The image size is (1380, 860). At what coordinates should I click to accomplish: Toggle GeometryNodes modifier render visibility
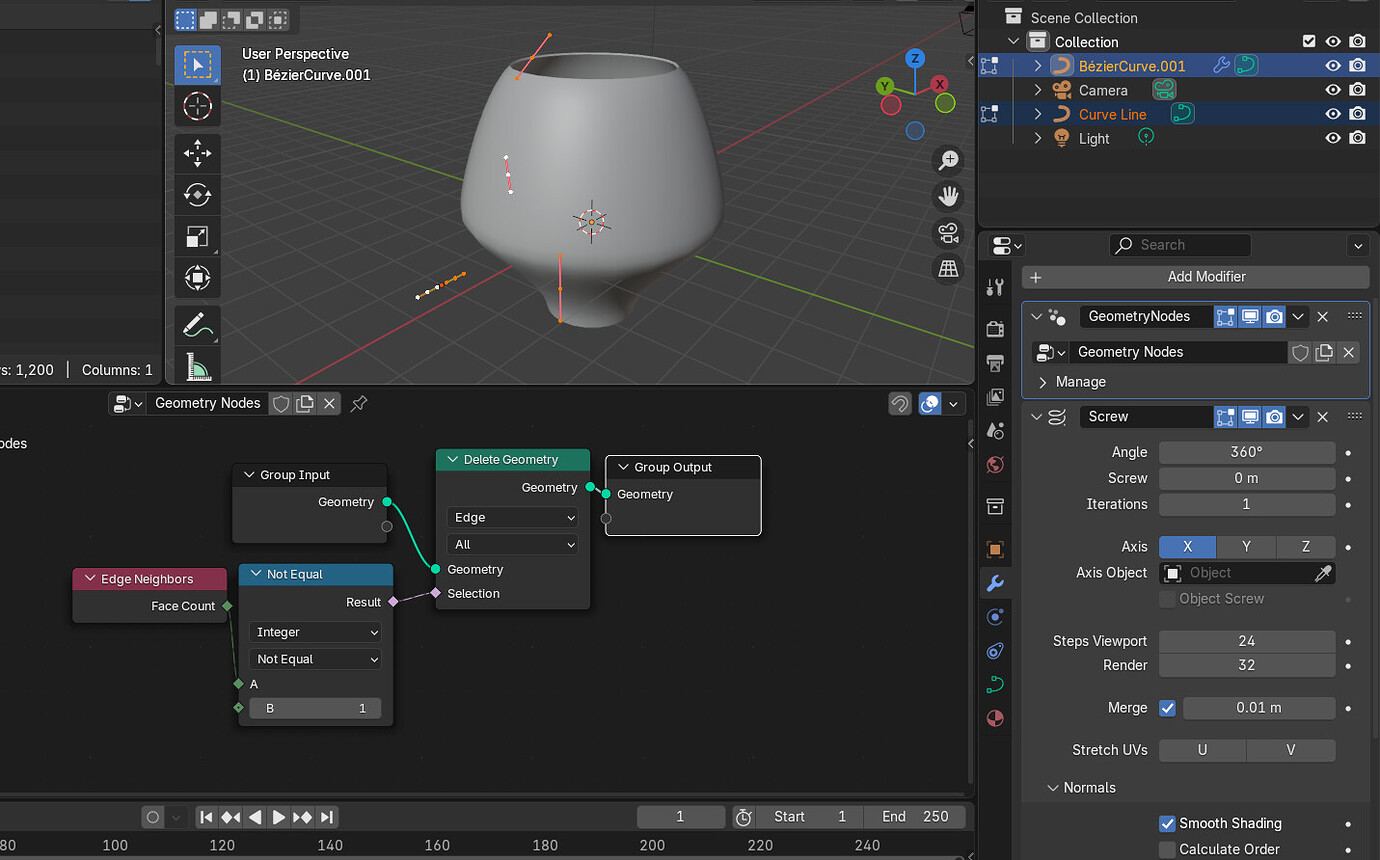click(1274, 316)
